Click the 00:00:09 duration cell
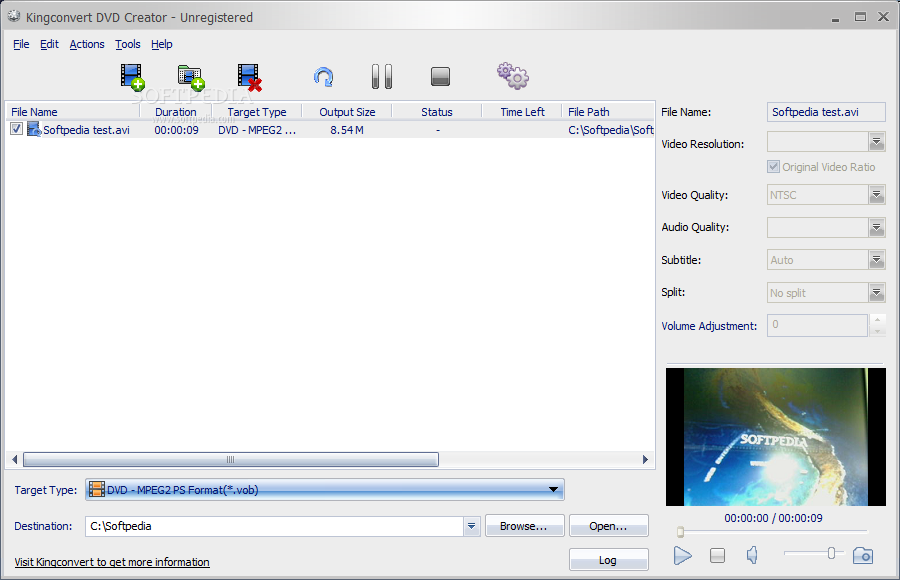This screenshot has width=900, height=580. 176,130
